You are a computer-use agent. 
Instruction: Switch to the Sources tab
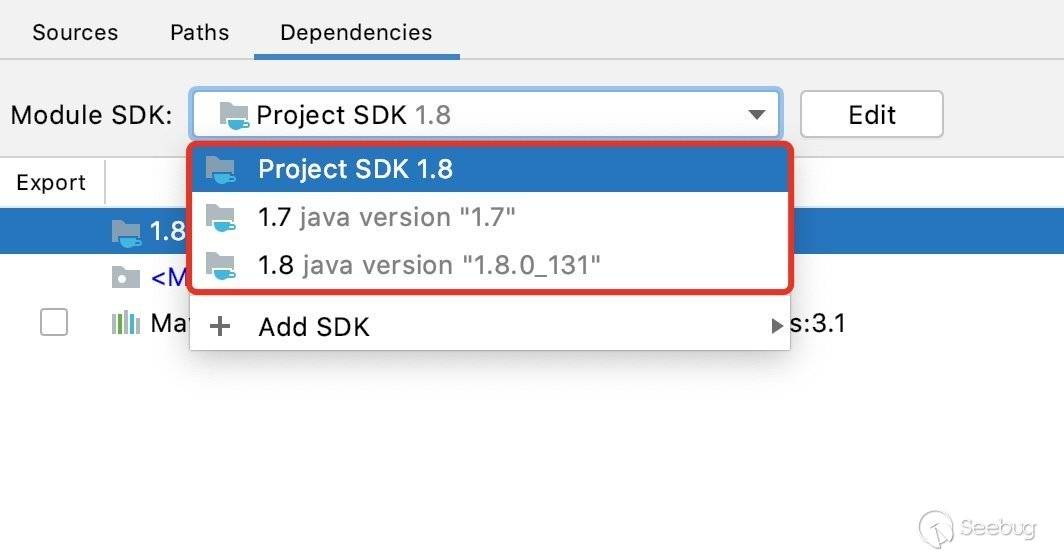pyautogui.click(x=75, y=32)
